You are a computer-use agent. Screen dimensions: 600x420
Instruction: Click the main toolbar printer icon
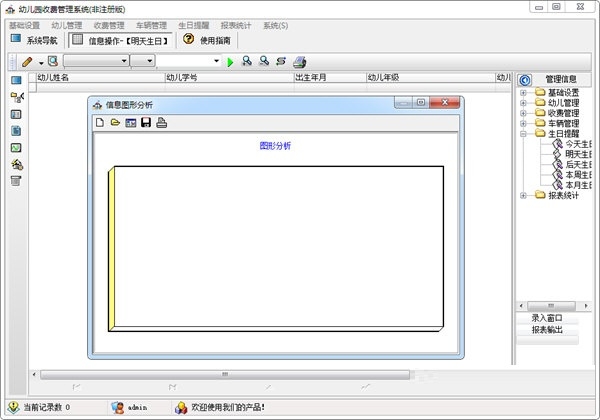[x=299, y=62]
